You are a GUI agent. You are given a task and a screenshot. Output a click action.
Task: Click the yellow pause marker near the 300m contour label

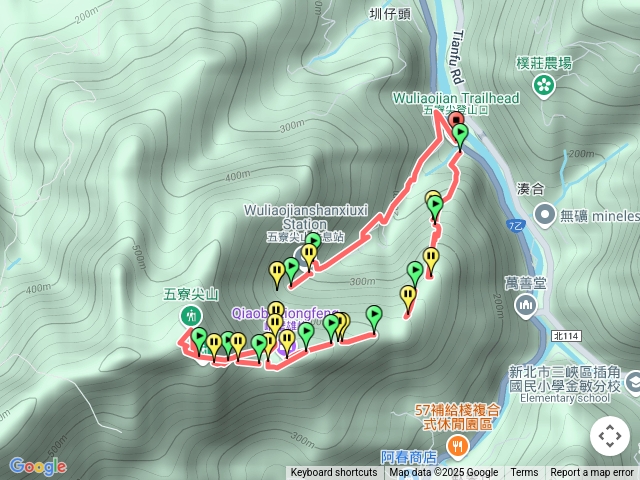click(408, 296)
